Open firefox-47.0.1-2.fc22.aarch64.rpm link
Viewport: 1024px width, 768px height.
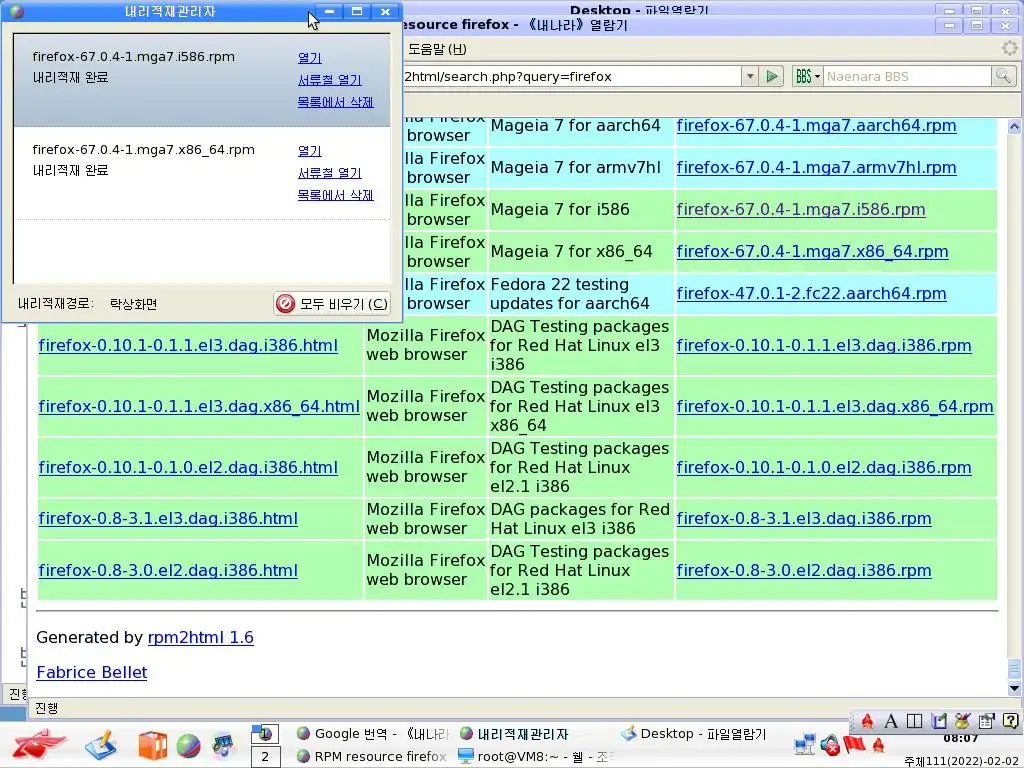[x=811, y=294]
